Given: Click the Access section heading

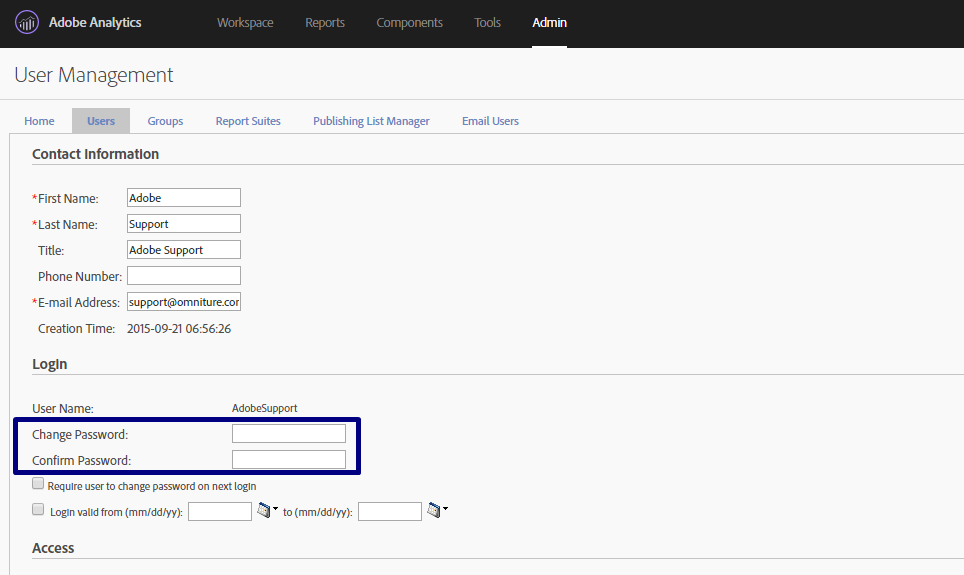Looking at the screenshot, I should 53,548.
